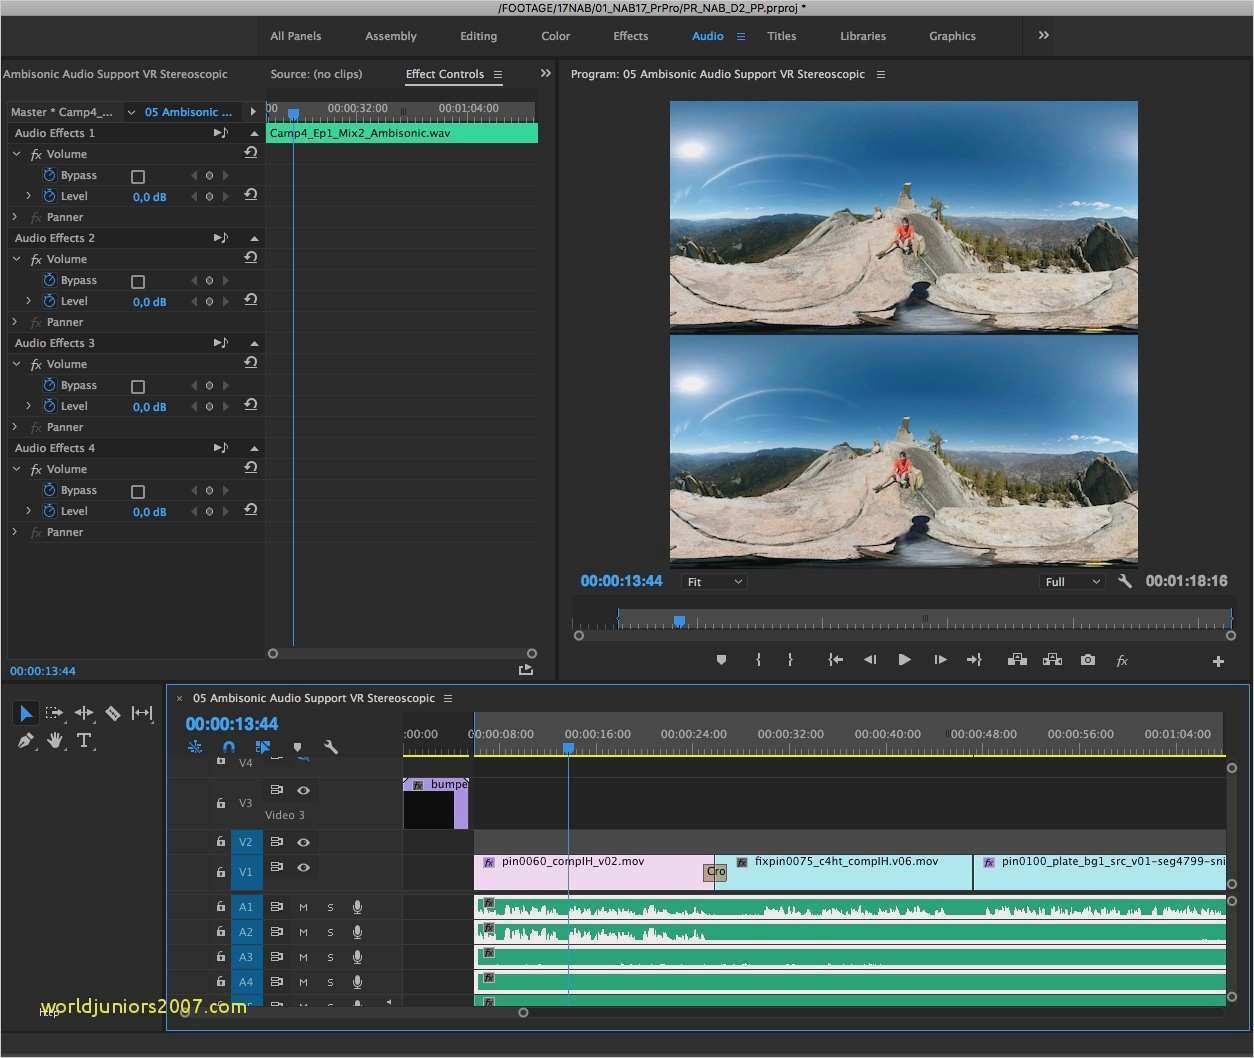
Task: Switch to the Color workspace
Action: (x=555, y=36)
